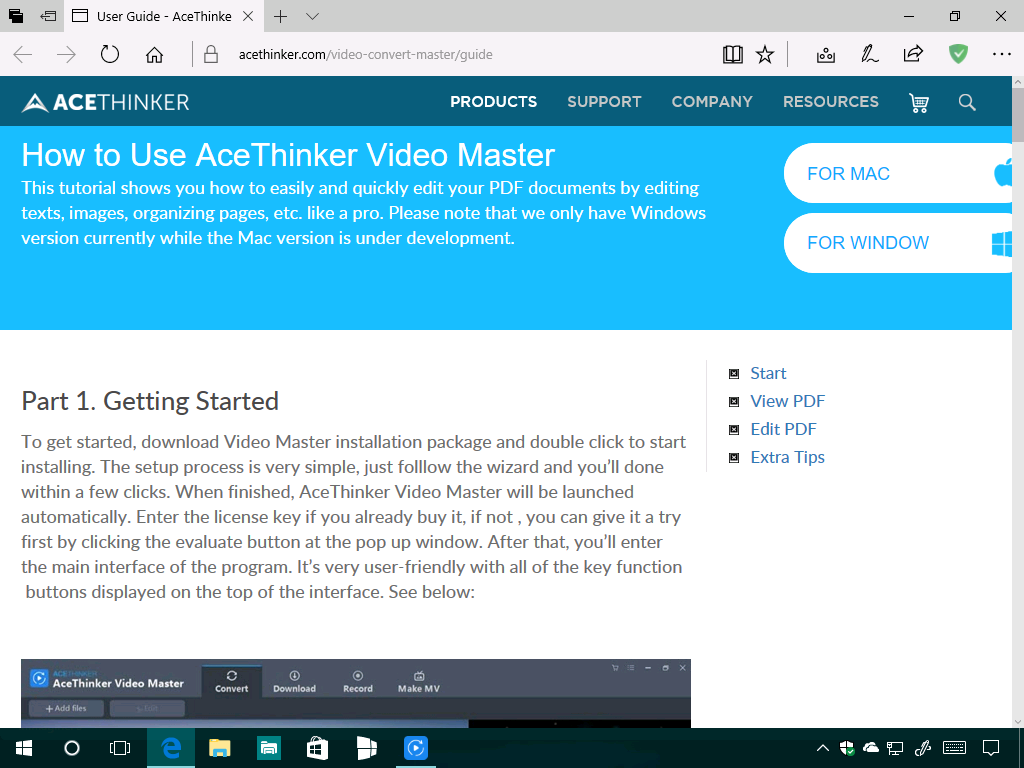This screenshot has width=1024, height=768.
Task: Select the User Guide - AceThinker tab
Action: pyautogui.click(x=163, y=16)
